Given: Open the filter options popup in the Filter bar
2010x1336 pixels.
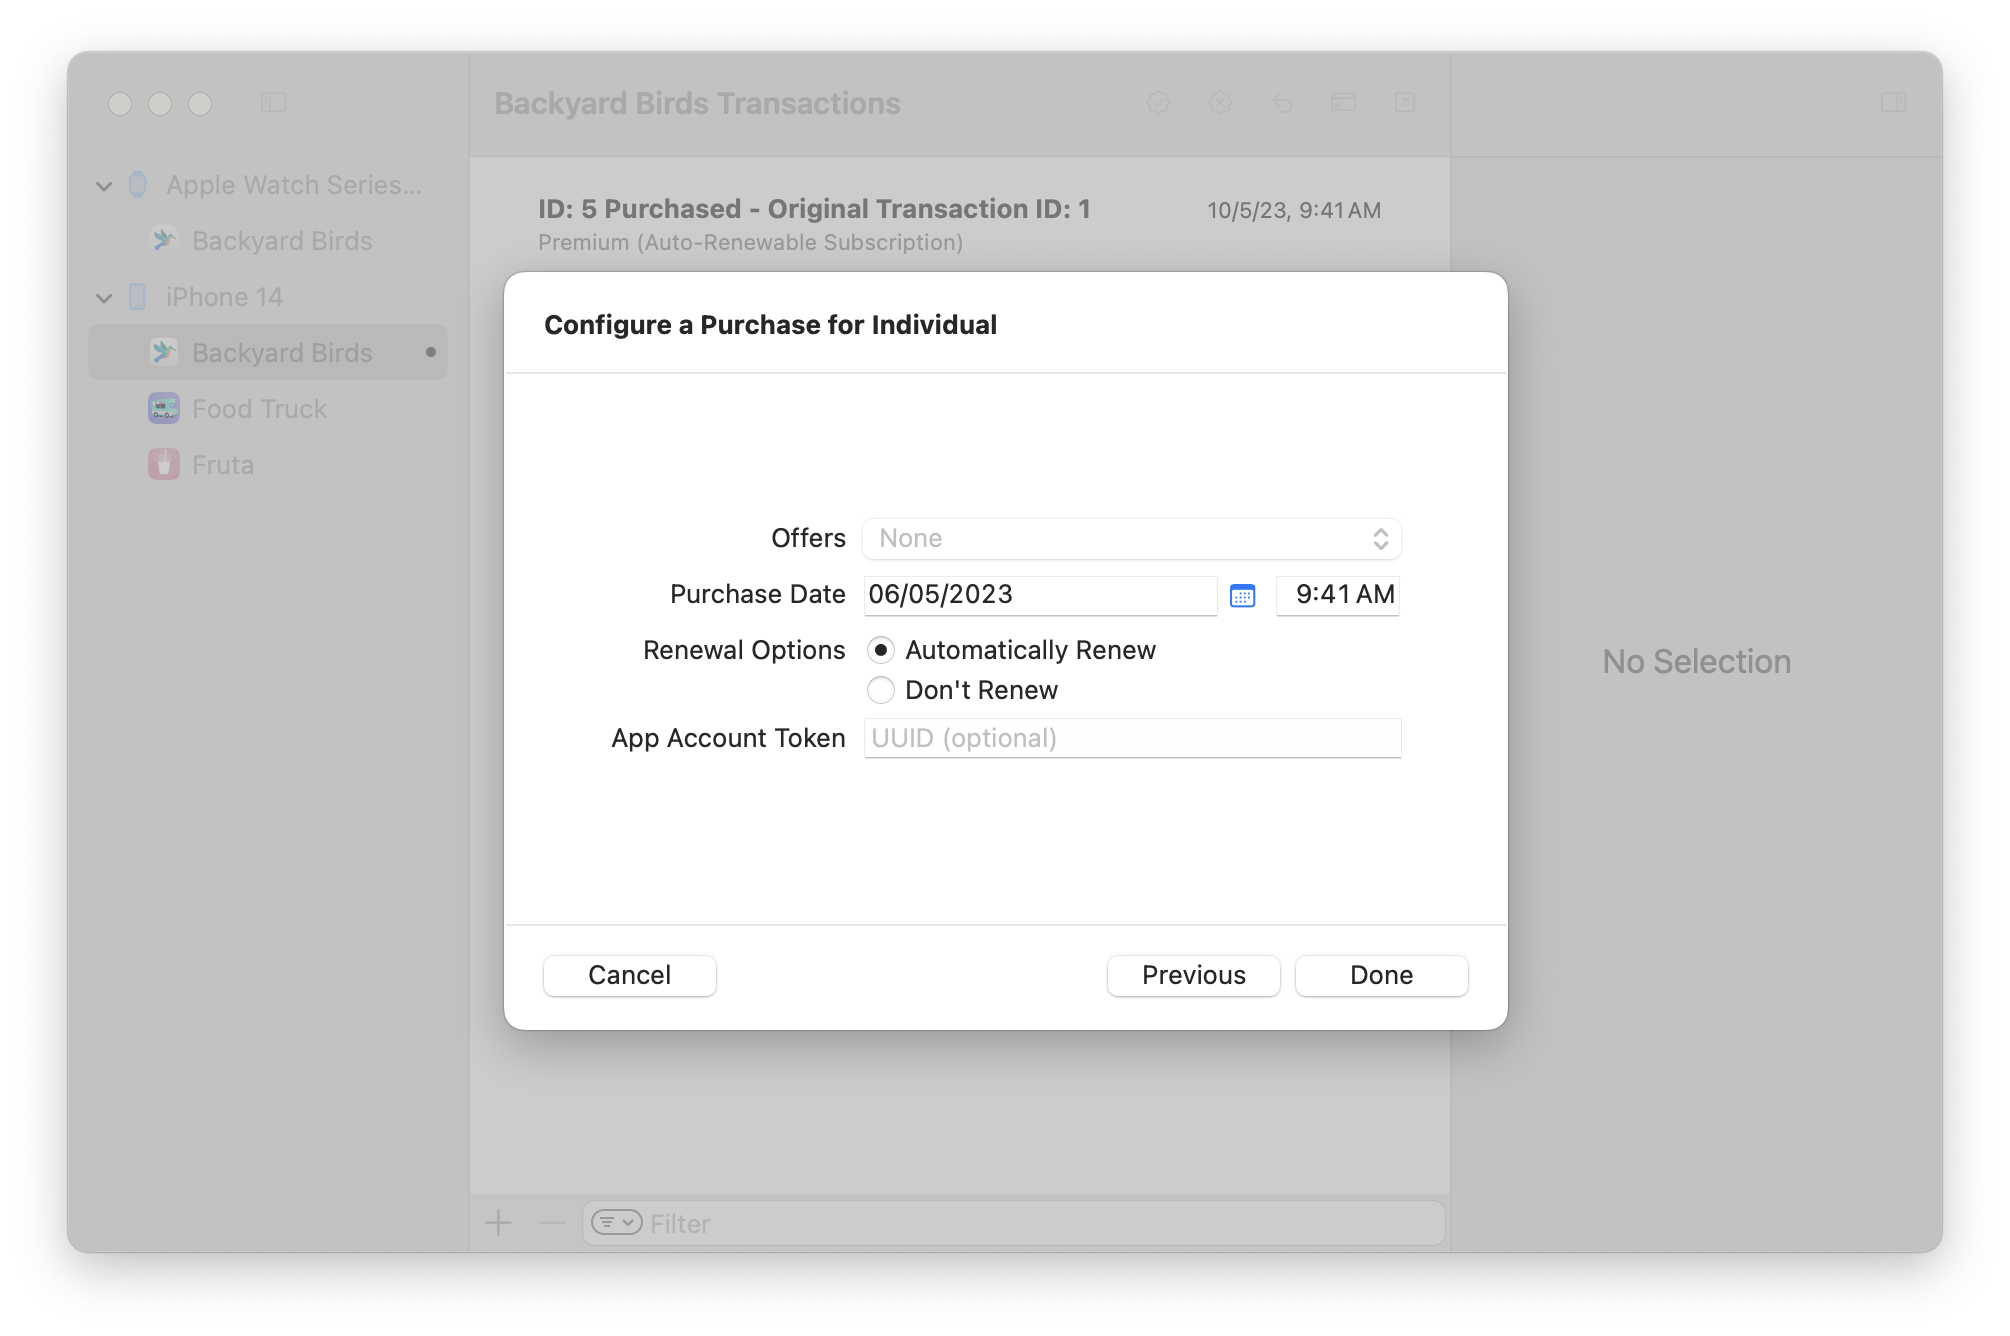Looking at the screenshot, I should click(616, 1223).
